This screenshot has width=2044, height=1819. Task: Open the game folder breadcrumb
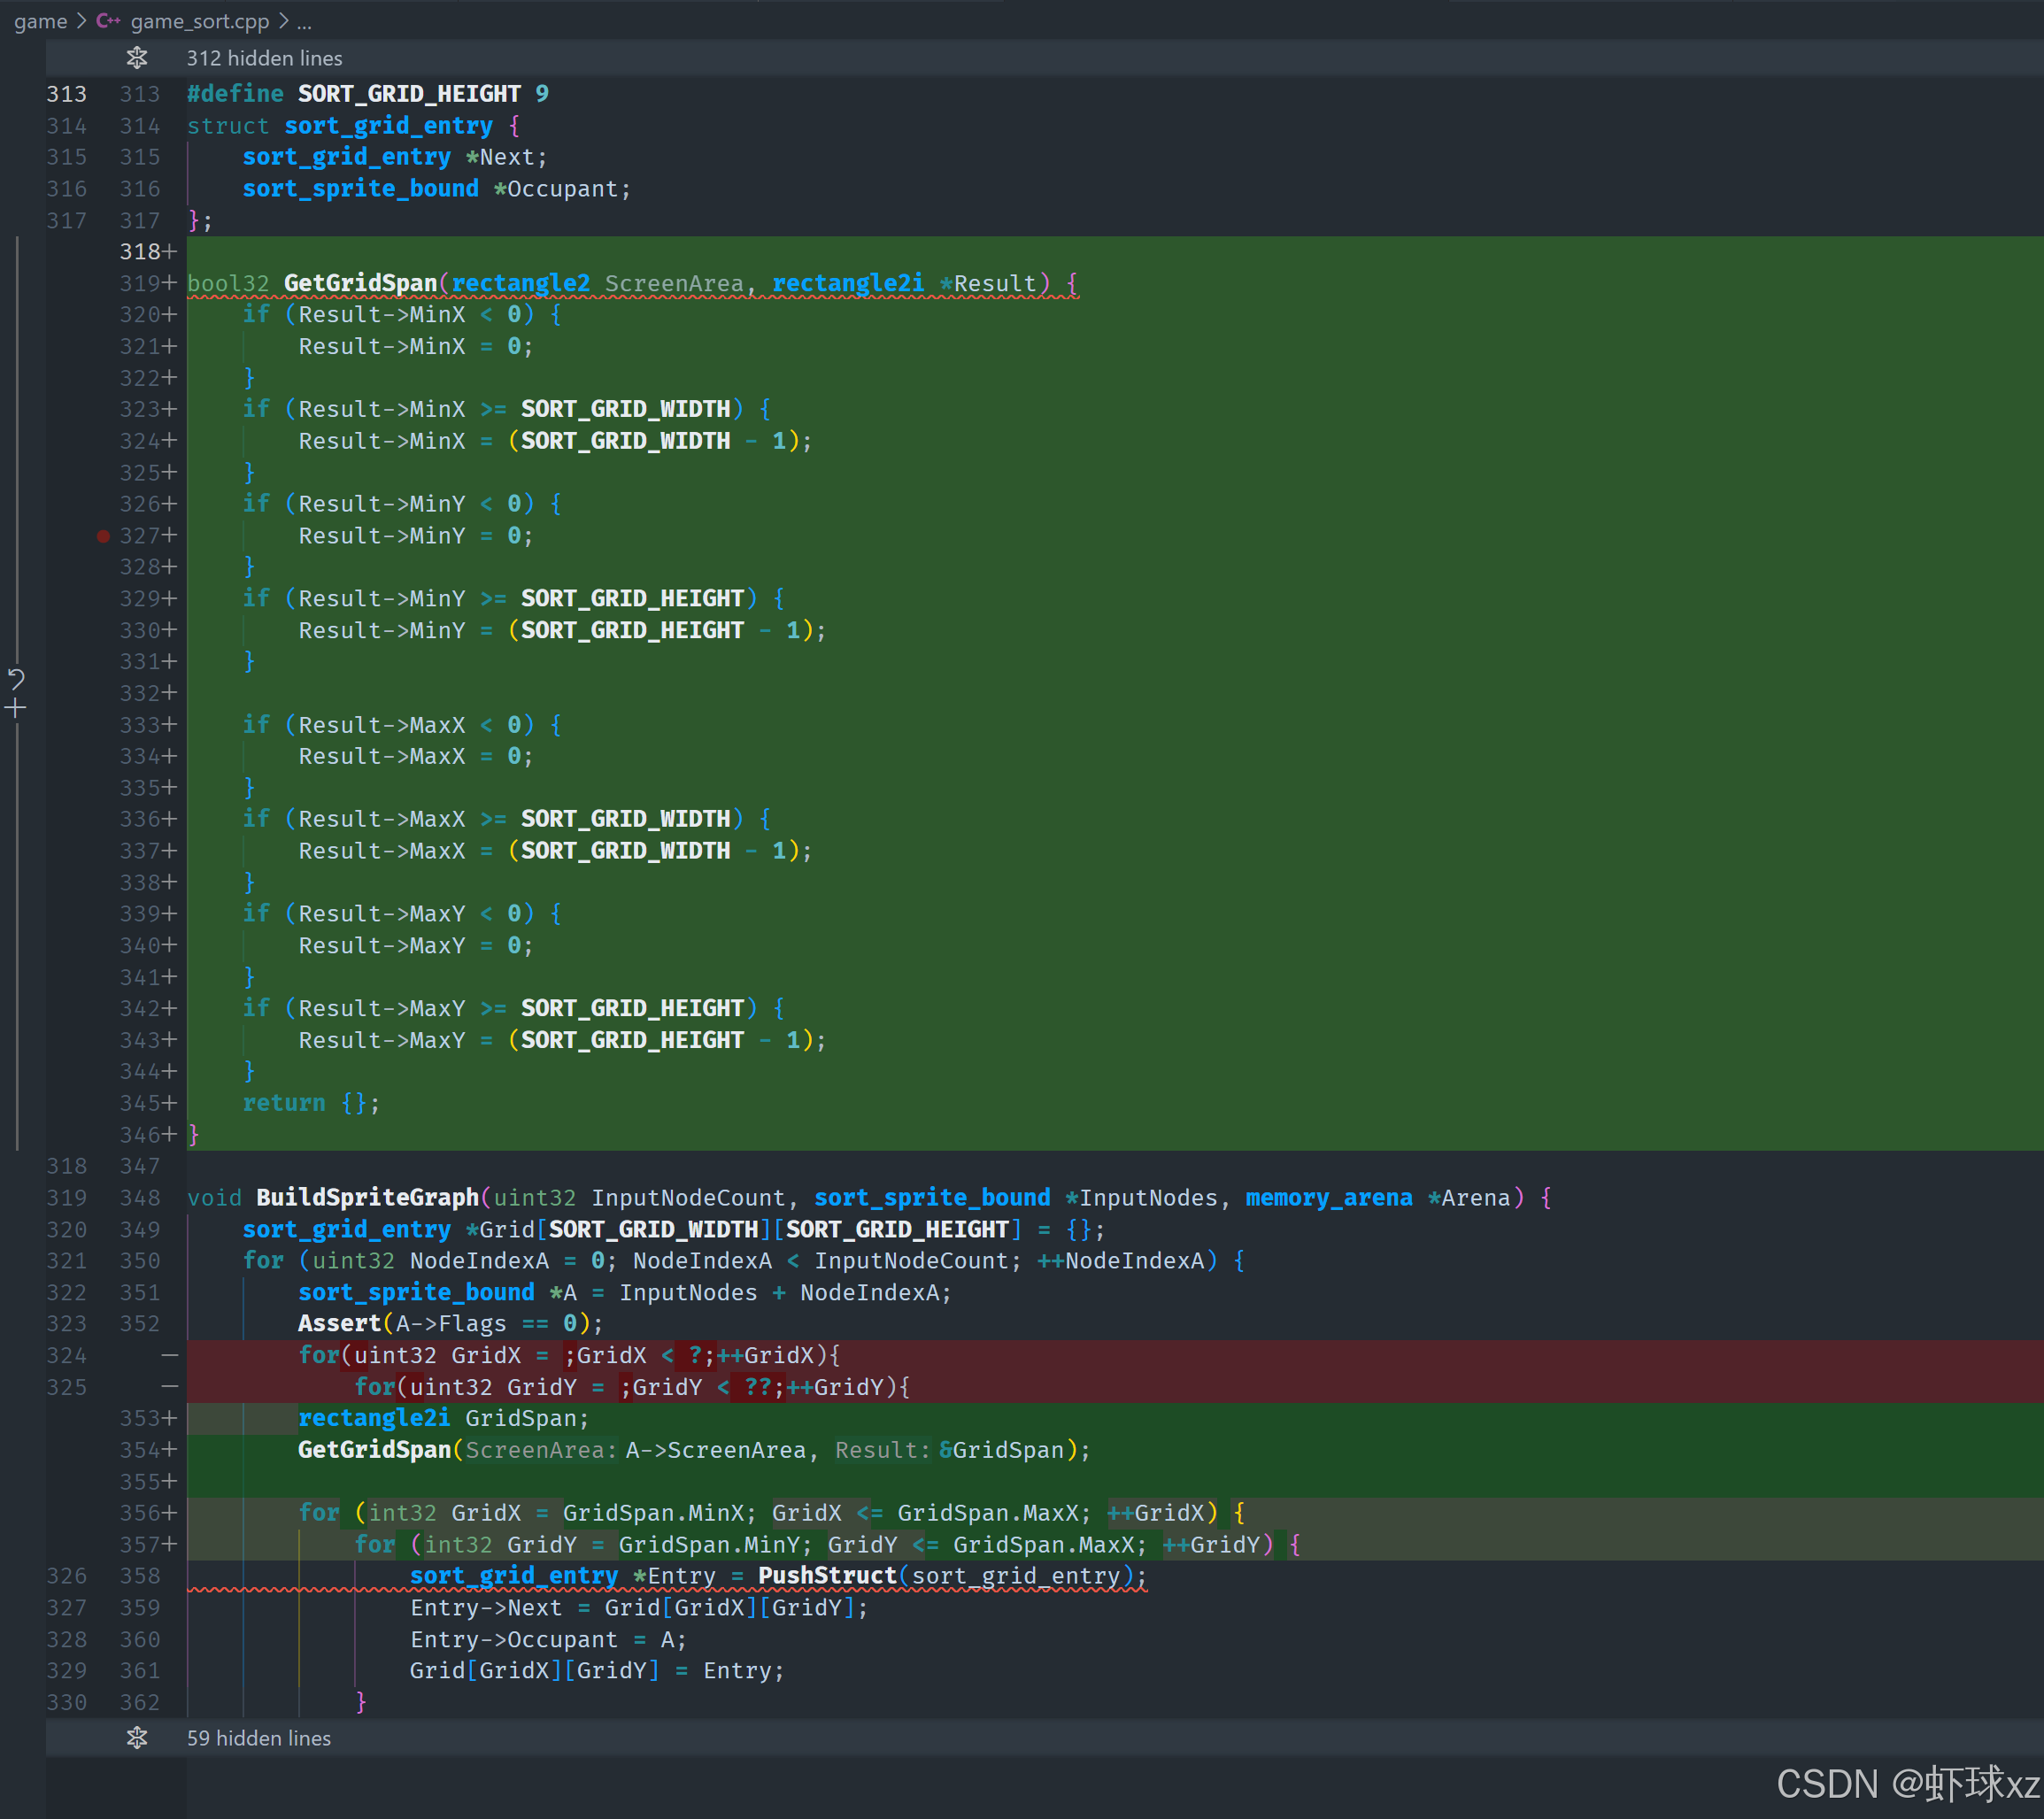(40, 21)
